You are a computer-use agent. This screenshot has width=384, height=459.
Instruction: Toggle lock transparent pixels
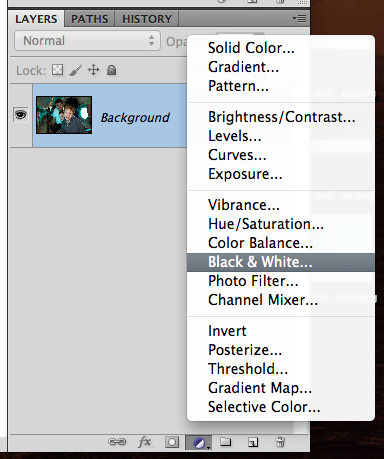click(57, 70)
